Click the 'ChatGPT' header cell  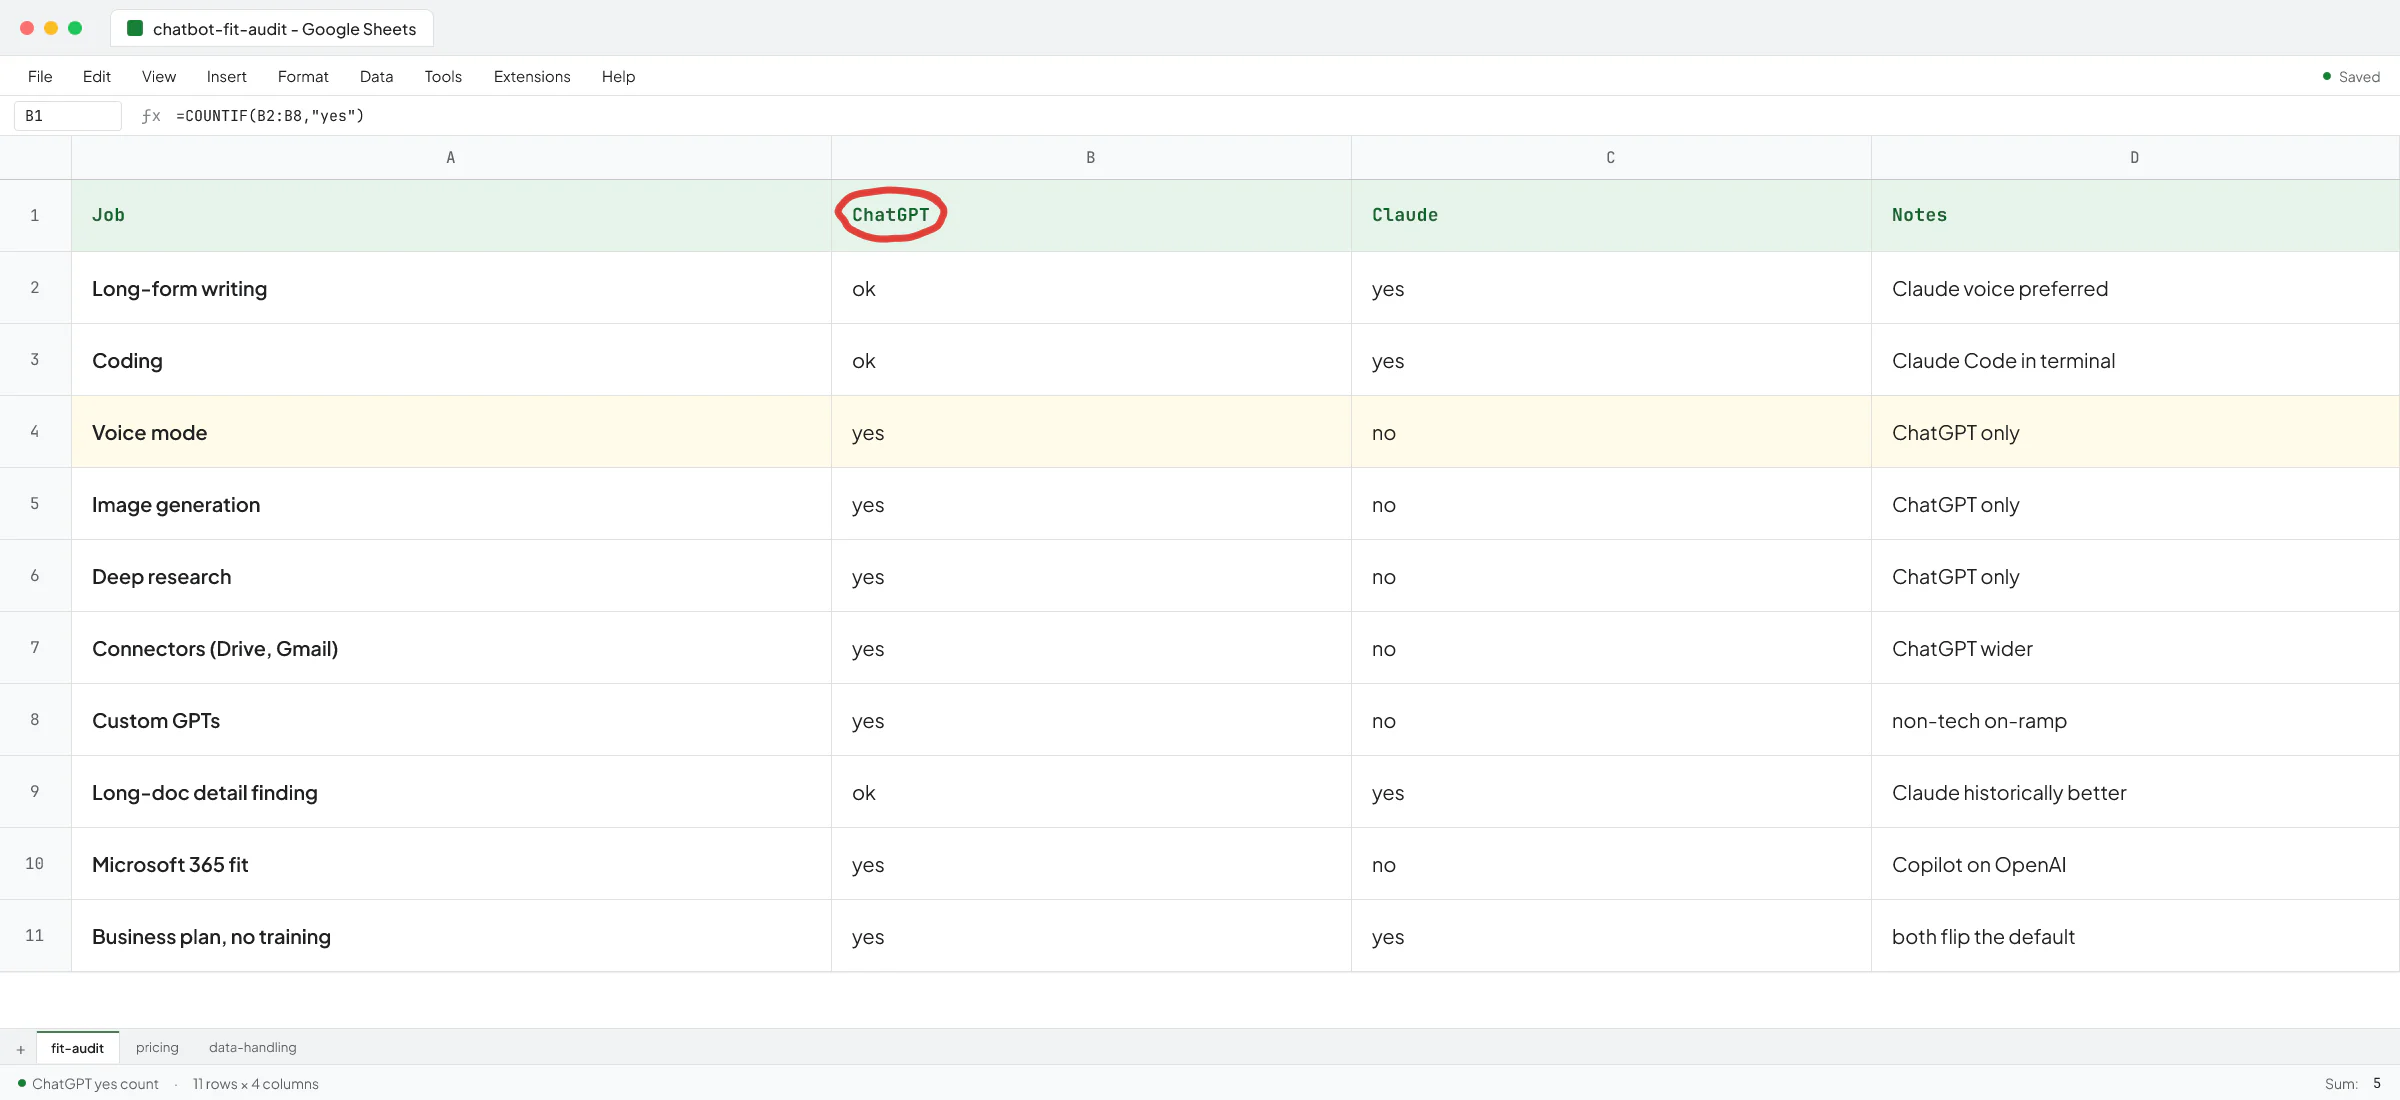coord(1091,215)
